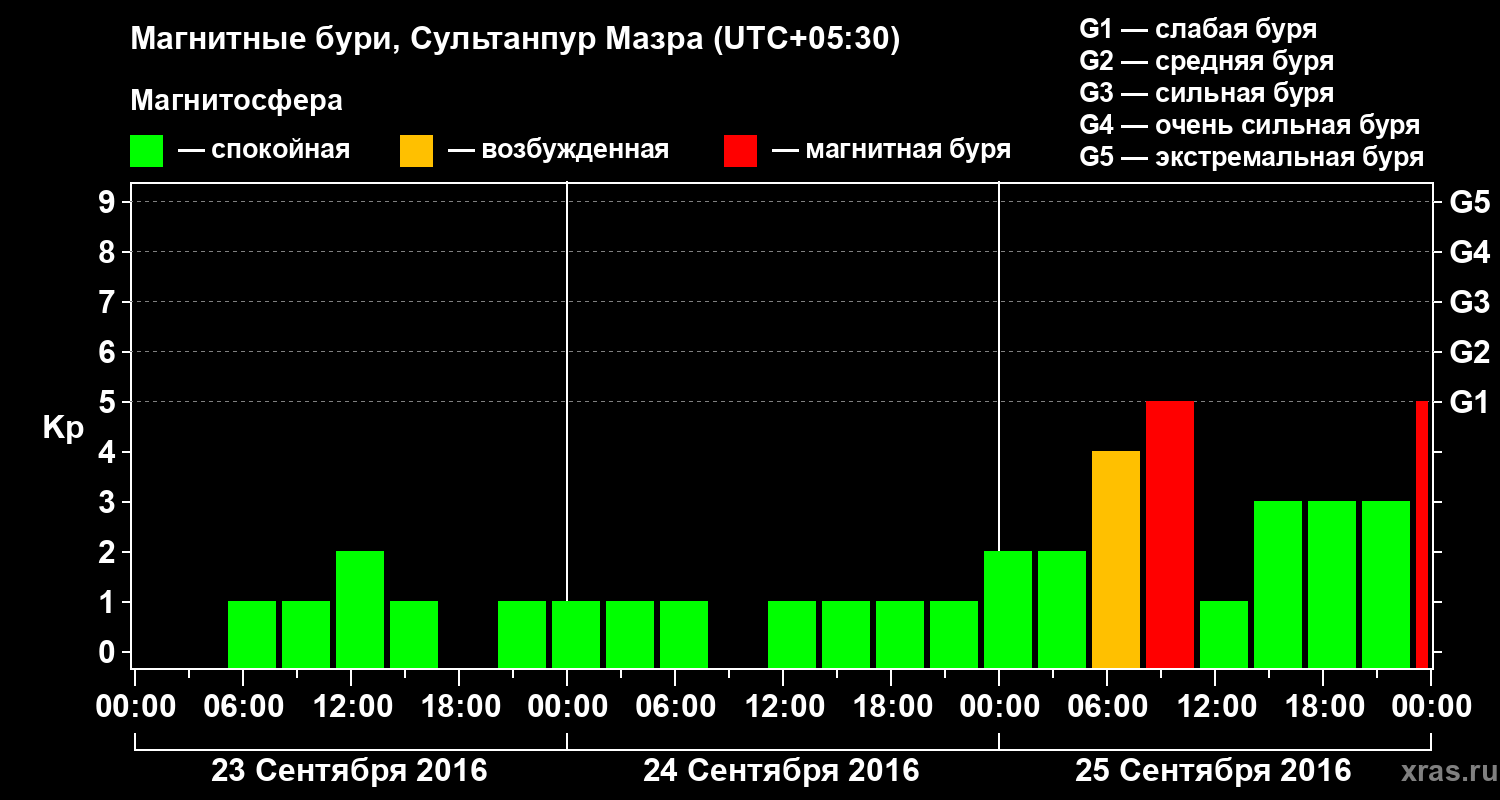Click the 'G1 — слабая буря' legend line
Viewport: 1500px width, 800px height.
coord(1198,29)
